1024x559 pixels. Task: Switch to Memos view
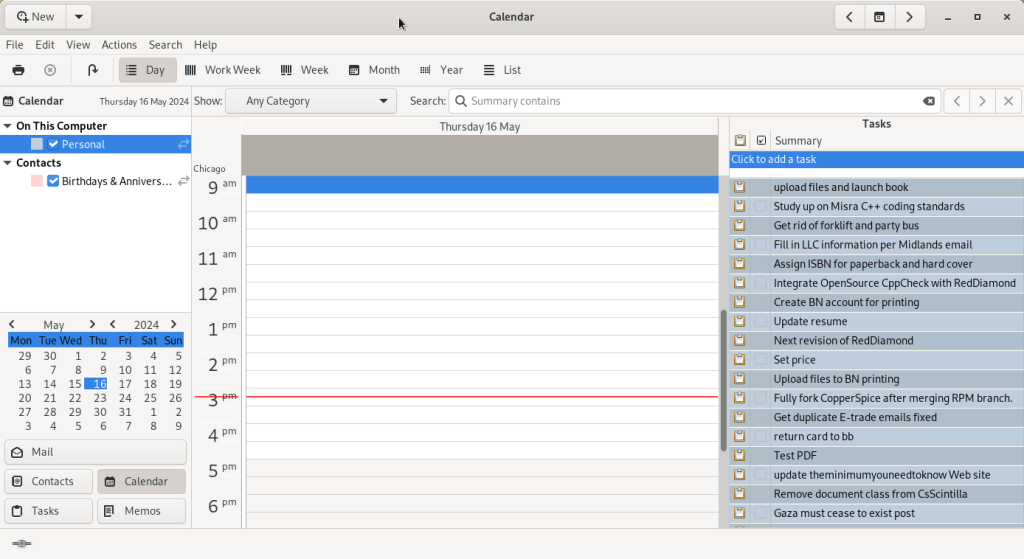[x=141, y=511]
